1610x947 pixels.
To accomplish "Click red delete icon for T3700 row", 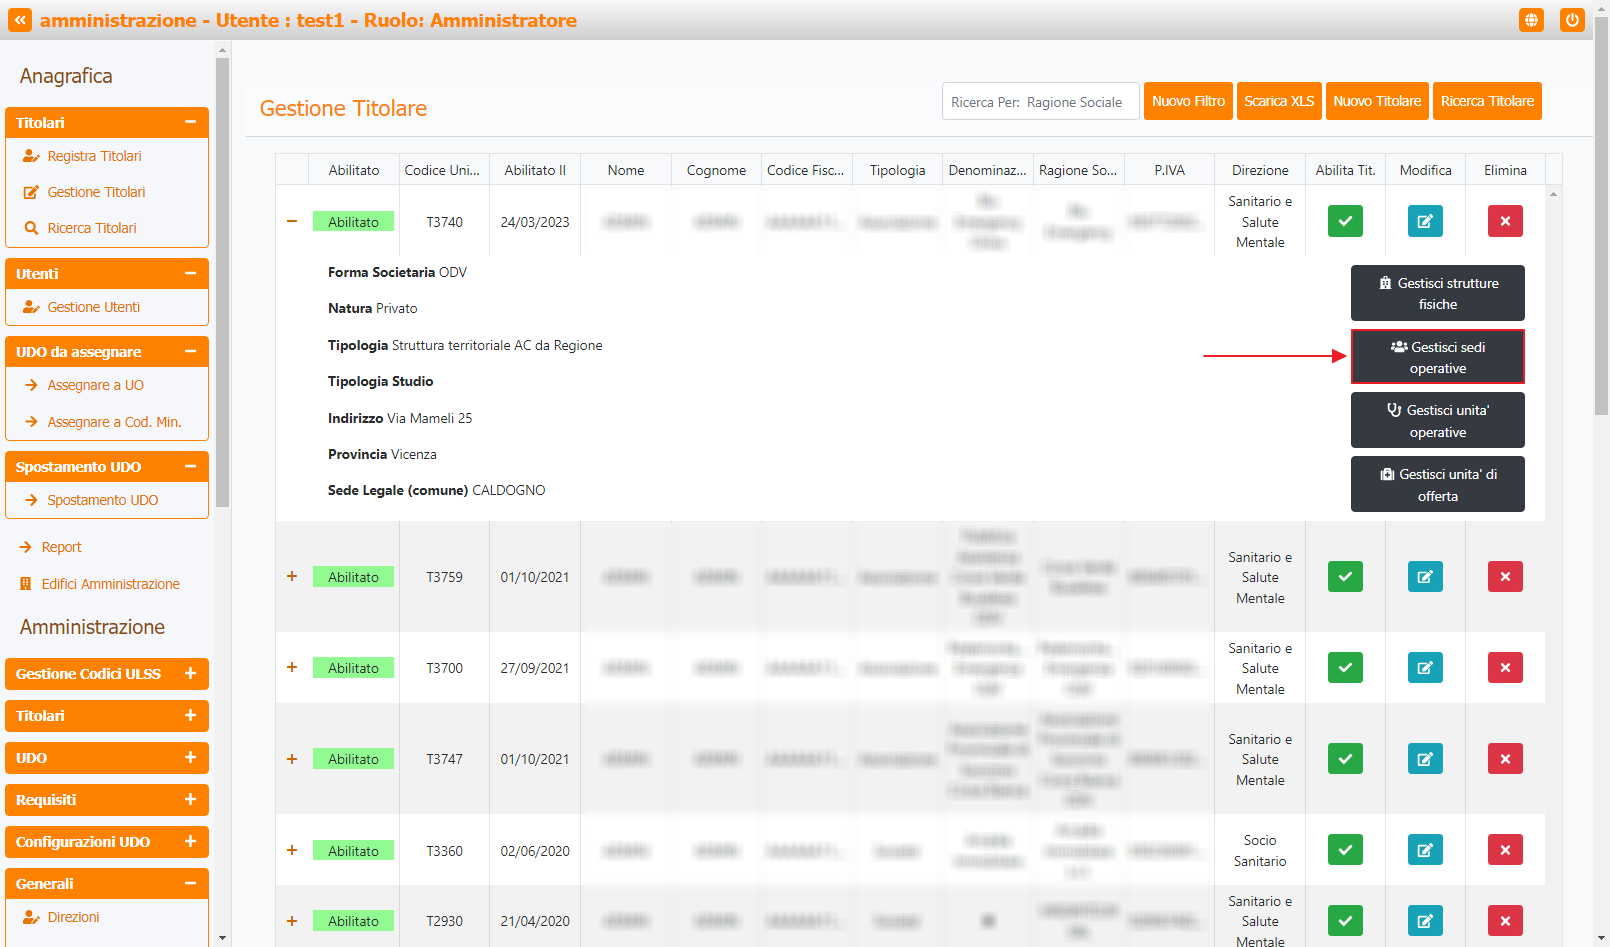I will point(1505,668).
